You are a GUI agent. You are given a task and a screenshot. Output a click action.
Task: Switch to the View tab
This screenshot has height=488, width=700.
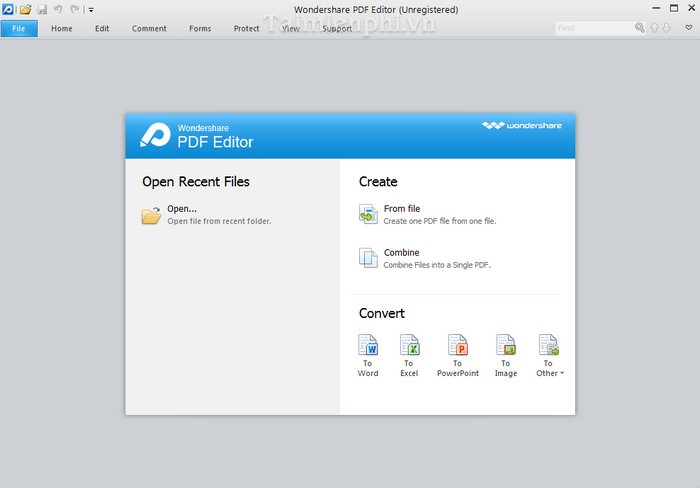click(x=291, y=29)
